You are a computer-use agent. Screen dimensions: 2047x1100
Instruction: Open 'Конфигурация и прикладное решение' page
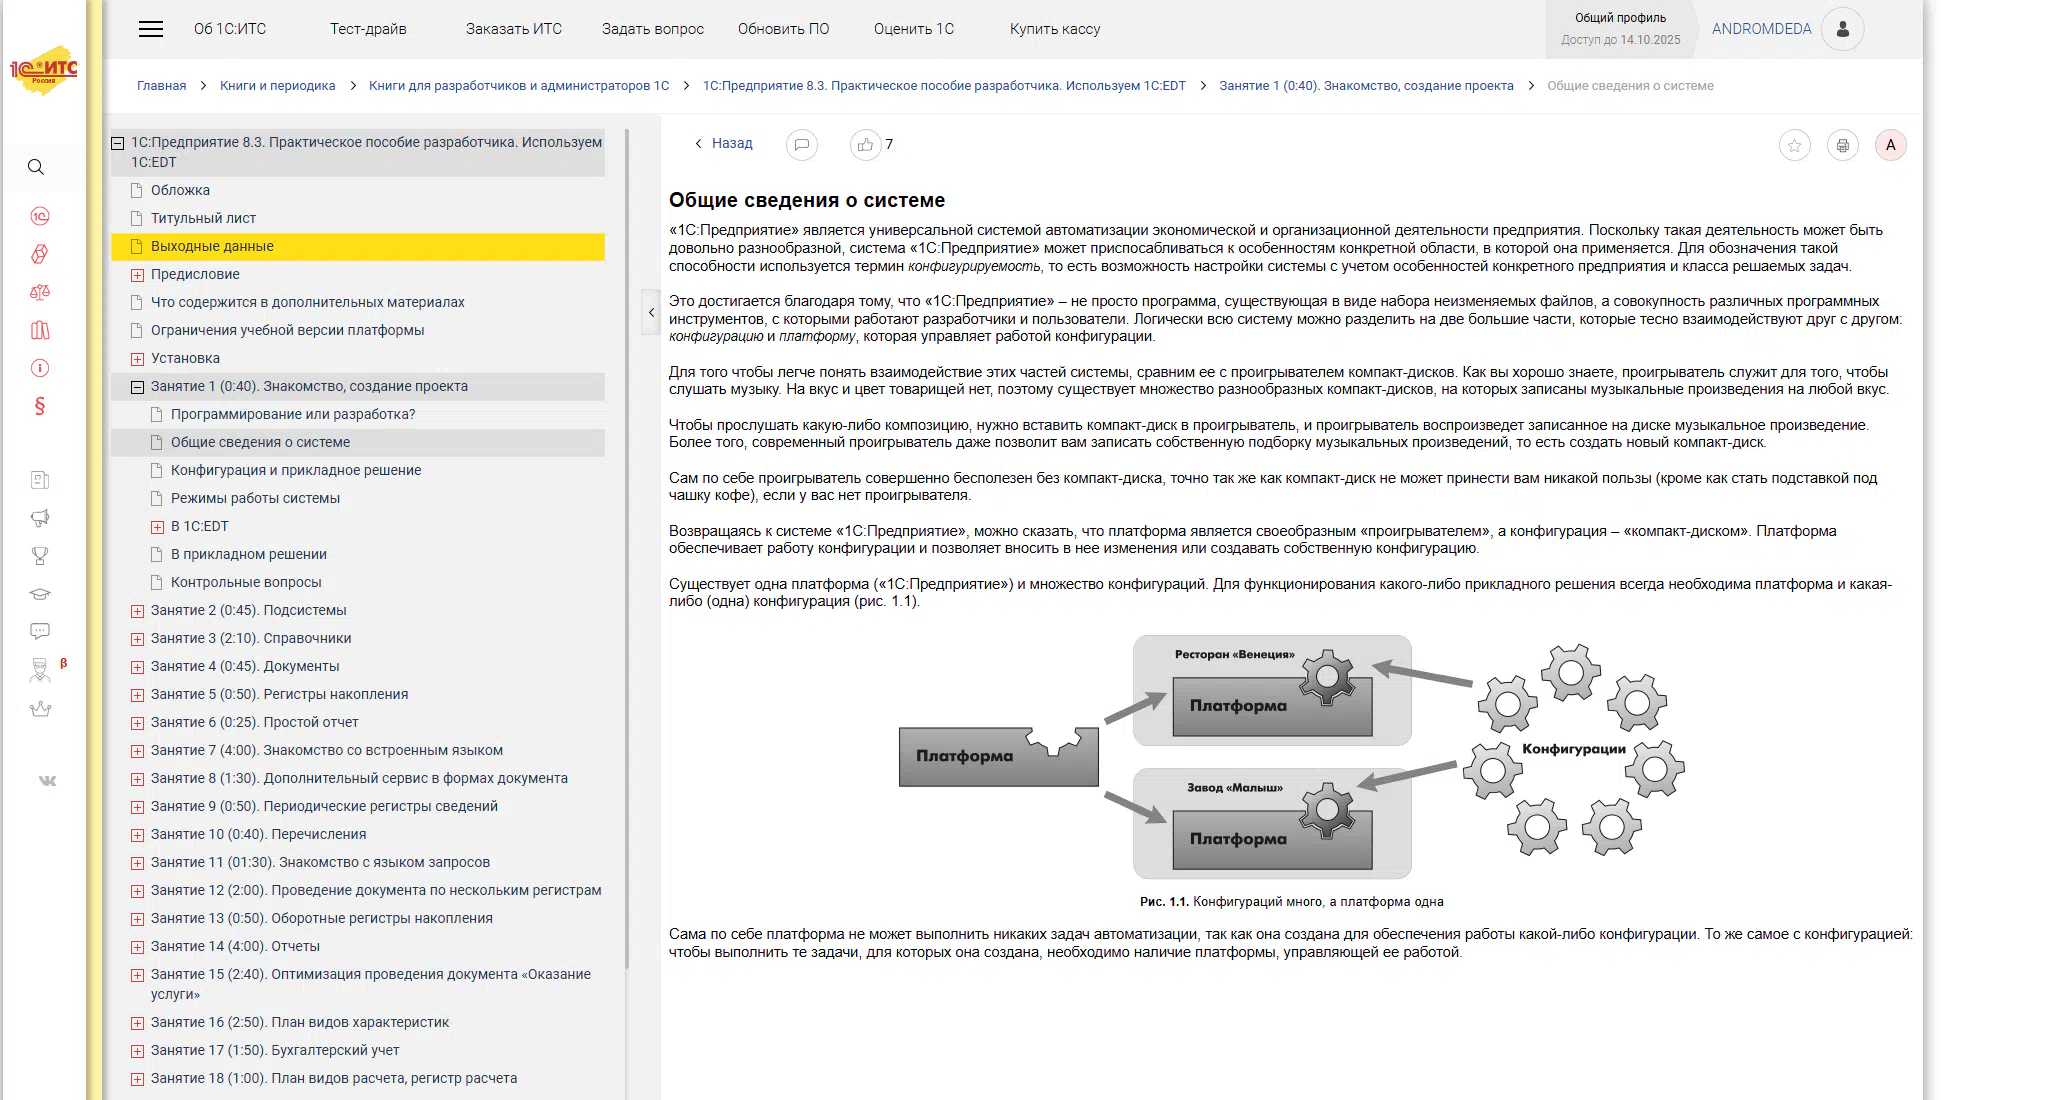click(295, 470)
